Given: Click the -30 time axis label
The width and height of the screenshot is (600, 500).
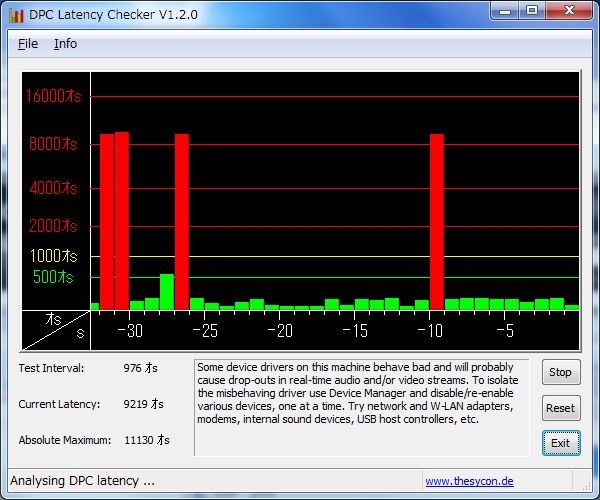Looking at the screenshot, I should [x=130, y=331].
